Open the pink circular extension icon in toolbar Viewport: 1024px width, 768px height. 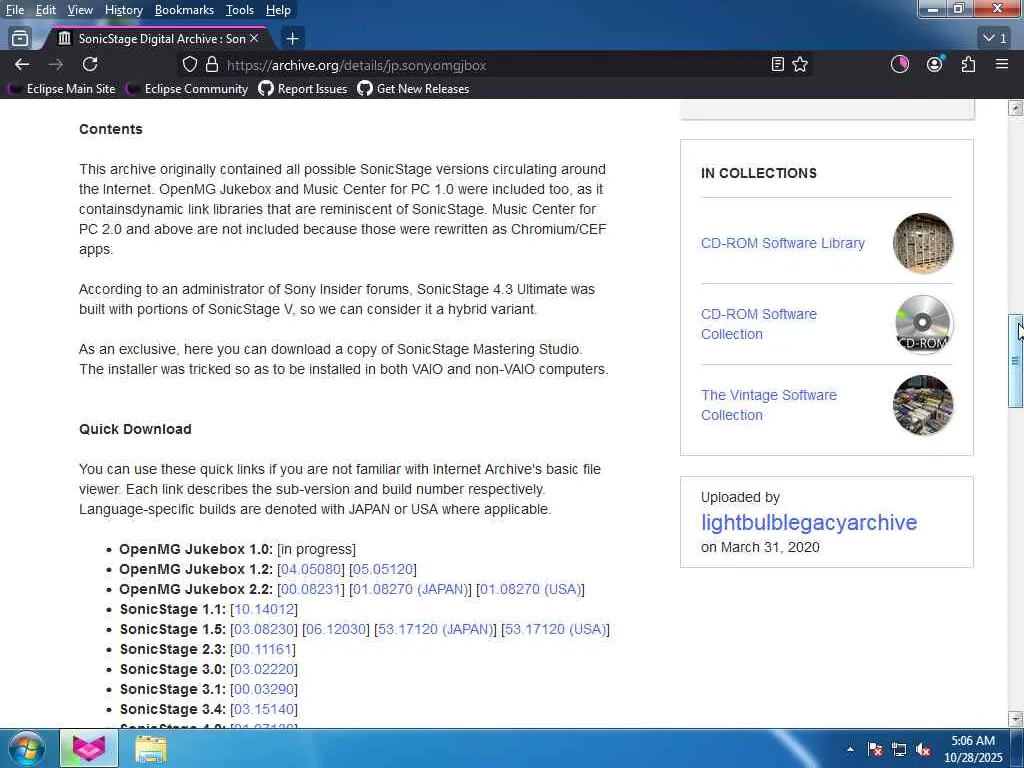click(900, 64)
